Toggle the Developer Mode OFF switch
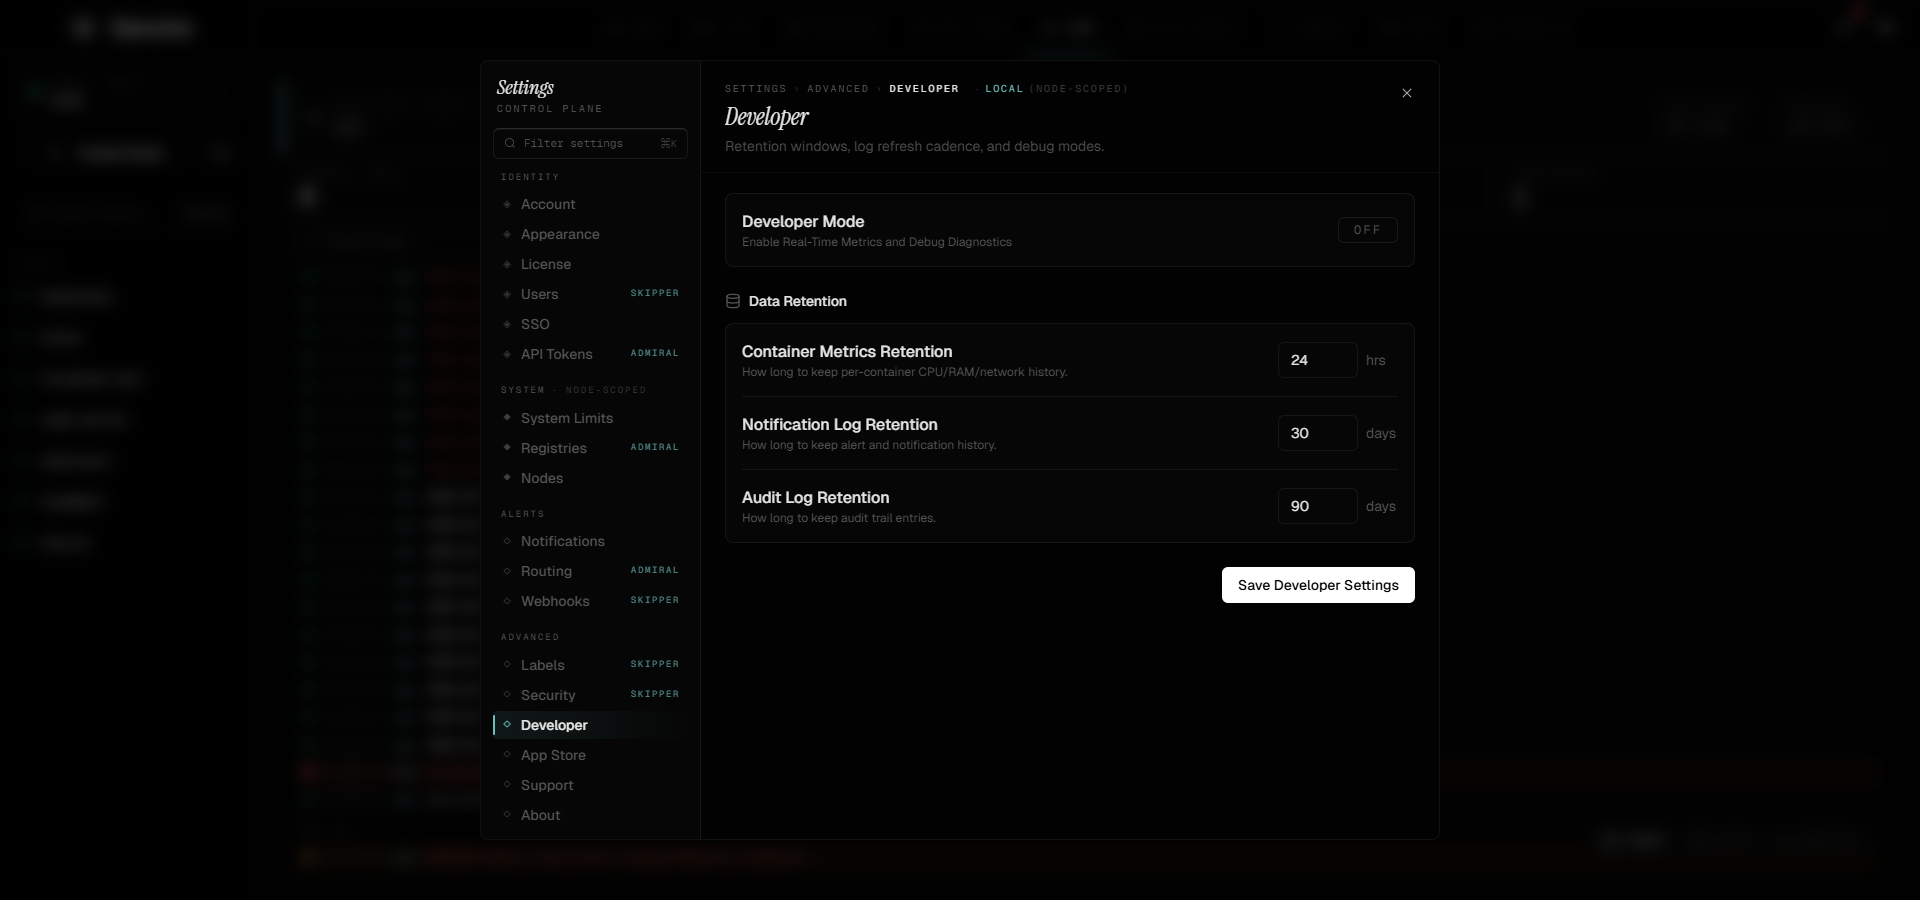Screen dimensions: 1920x900 pyautogui.click(x=1367, y=230)
